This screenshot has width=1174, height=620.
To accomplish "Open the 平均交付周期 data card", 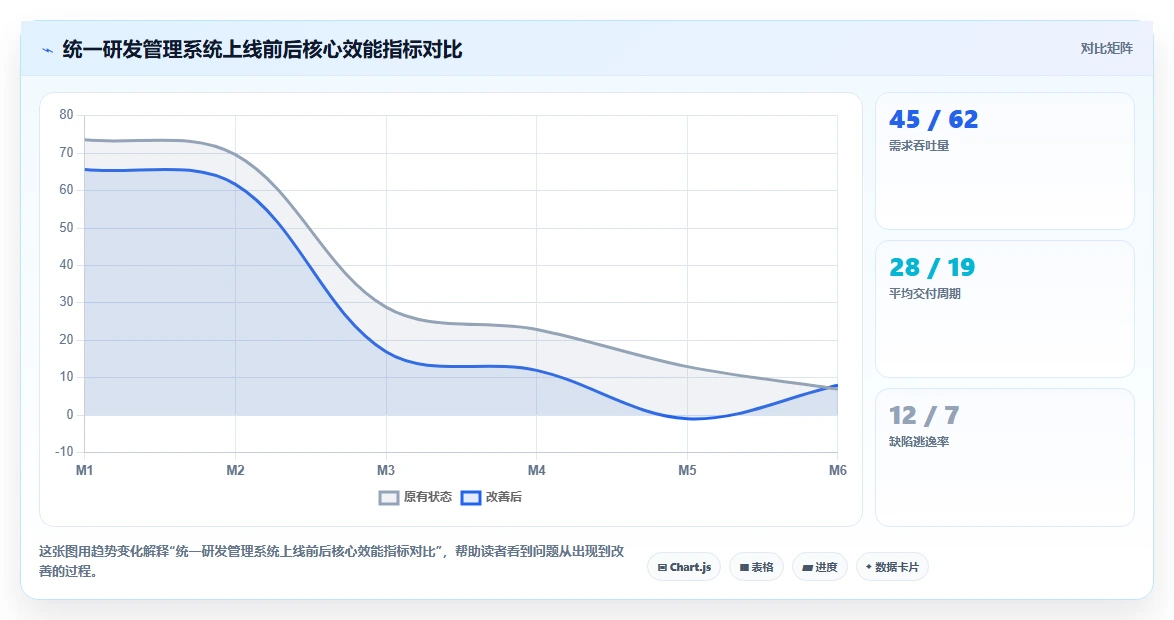I will 1005,309.
